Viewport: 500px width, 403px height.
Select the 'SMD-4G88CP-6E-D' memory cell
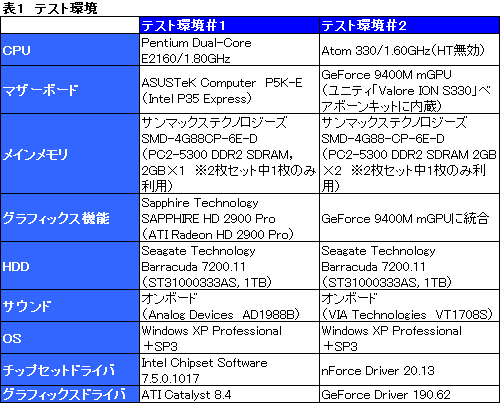[x=229, y=154]
